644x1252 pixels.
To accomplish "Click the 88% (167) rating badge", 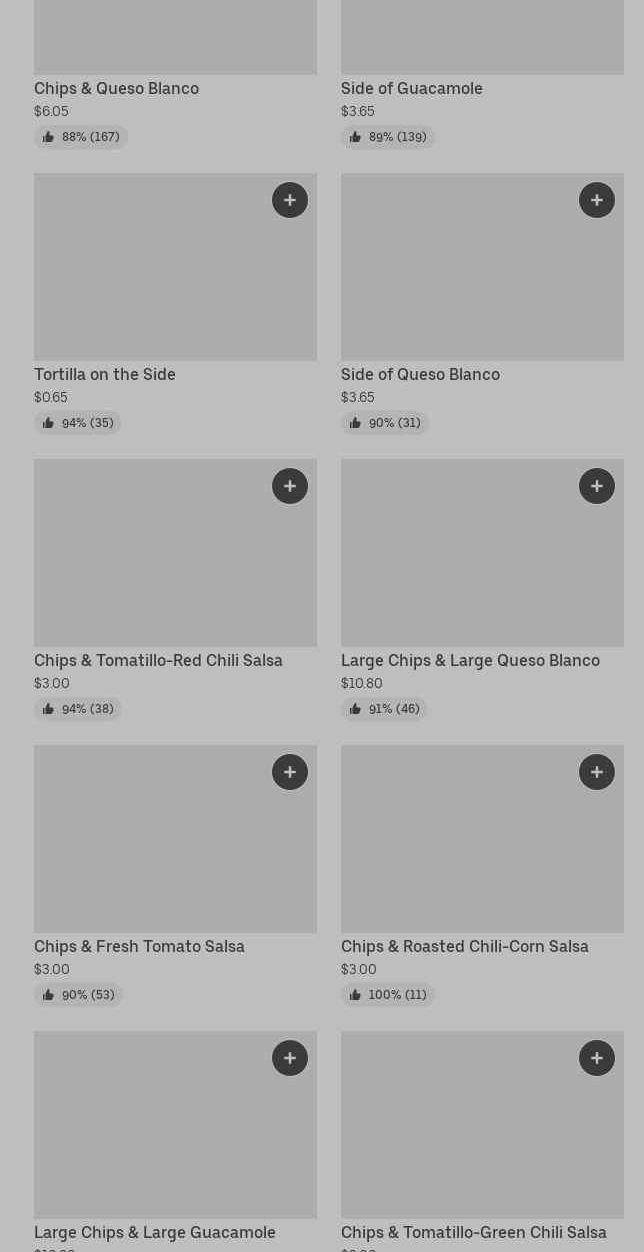I will point(81,137).
